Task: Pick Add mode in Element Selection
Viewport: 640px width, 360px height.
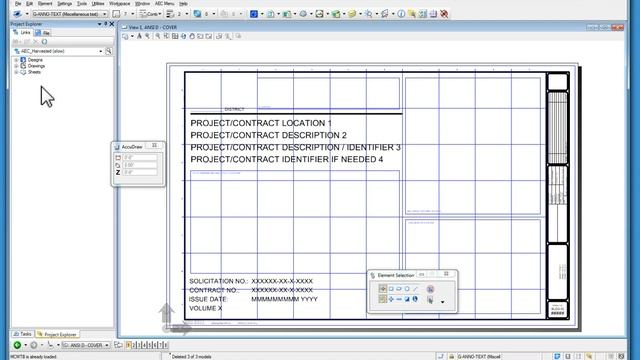Action: click(391, 299)
